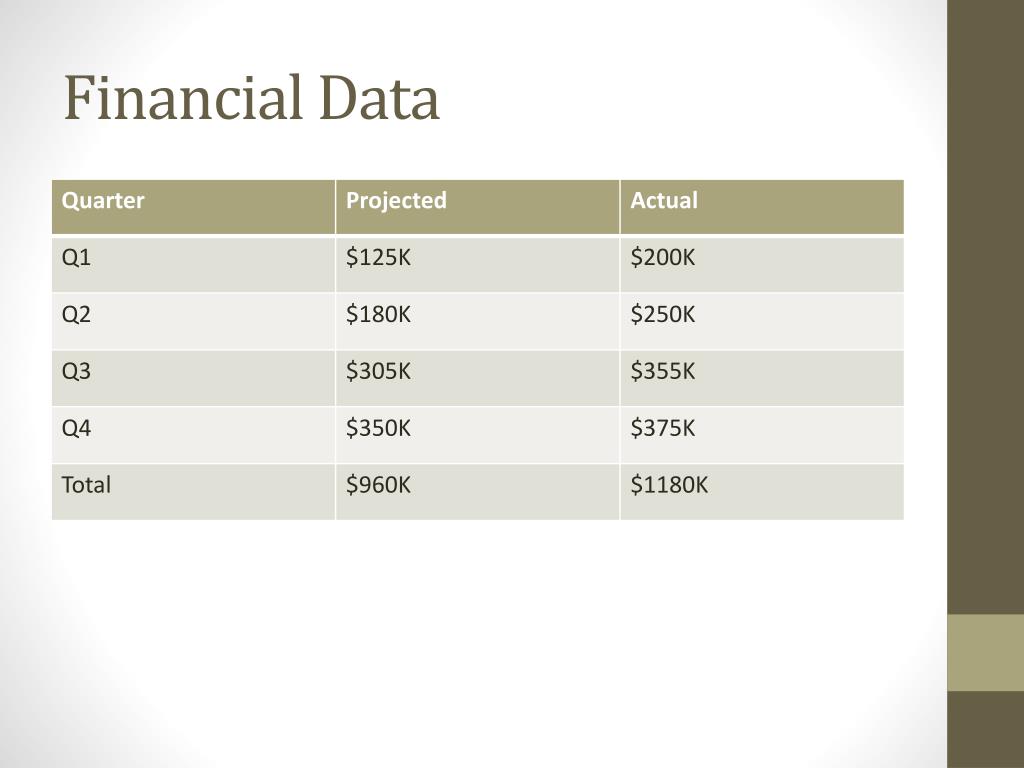
Task: Select the $305K projected cell
Action: tap(477, 378)
